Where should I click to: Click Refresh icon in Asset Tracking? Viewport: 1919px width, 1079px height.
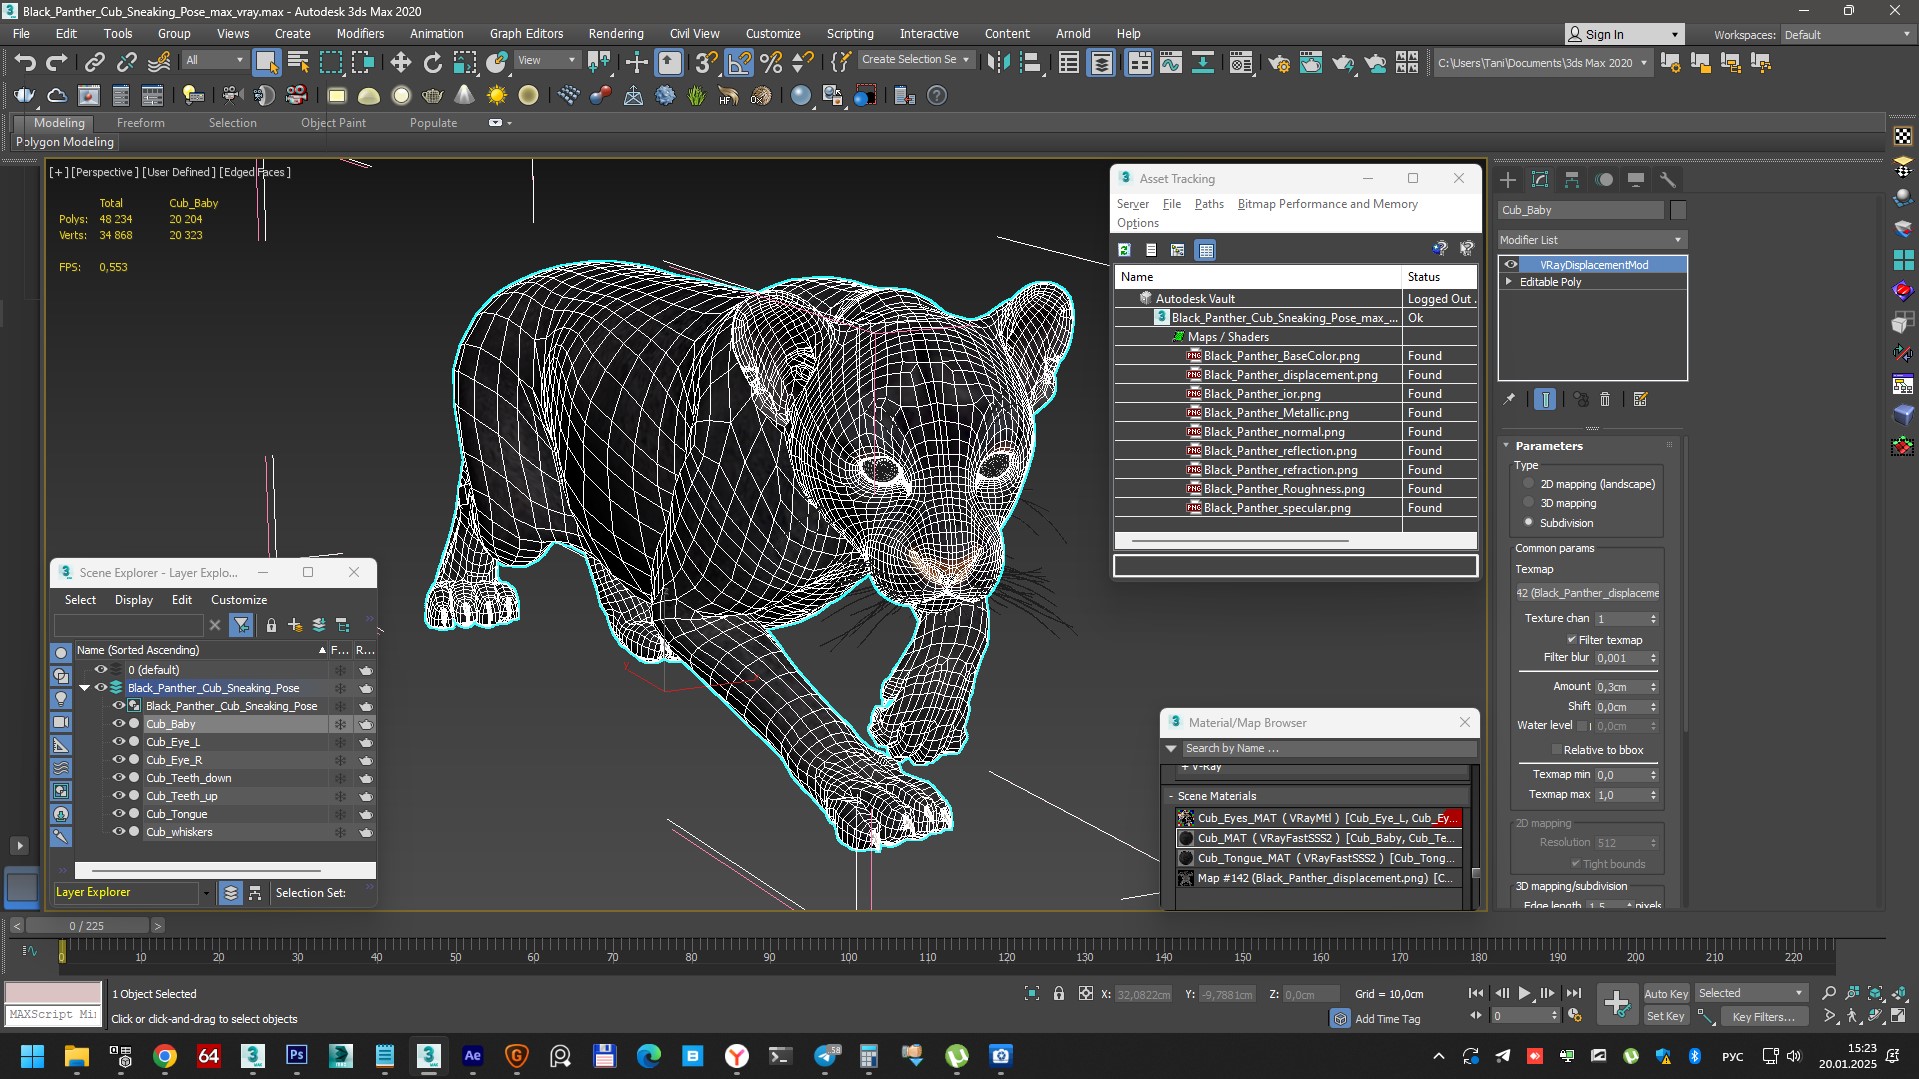(1125, 250)
